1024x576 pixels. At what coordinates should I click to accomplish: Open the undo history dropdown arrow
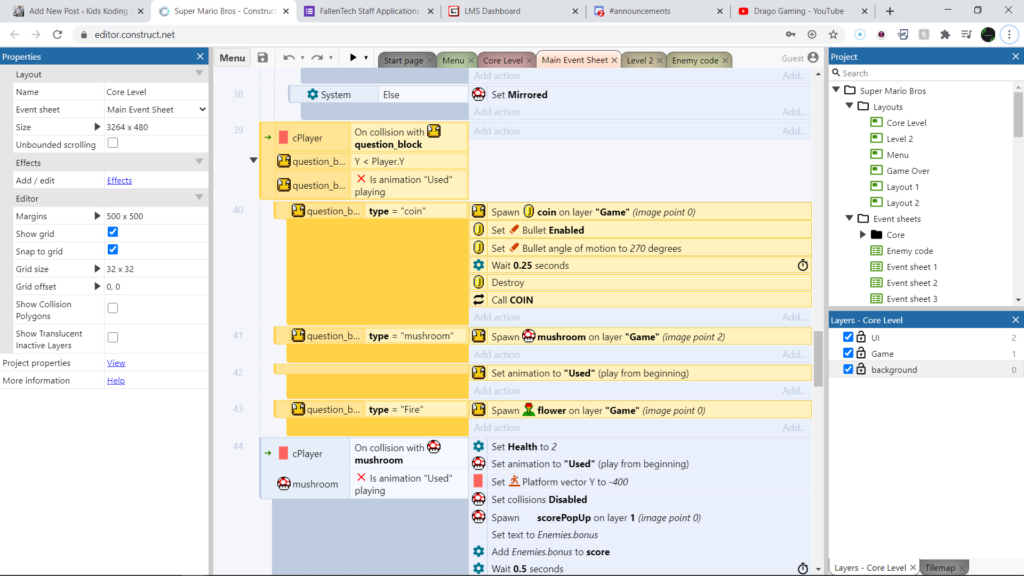click(x=302, y=58)
